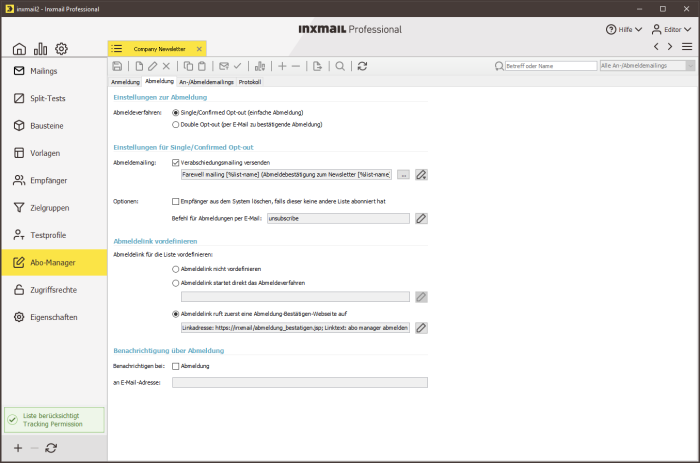Open the home view icon
The height and width of the screenshot is (463, 700).
(19, 49)
